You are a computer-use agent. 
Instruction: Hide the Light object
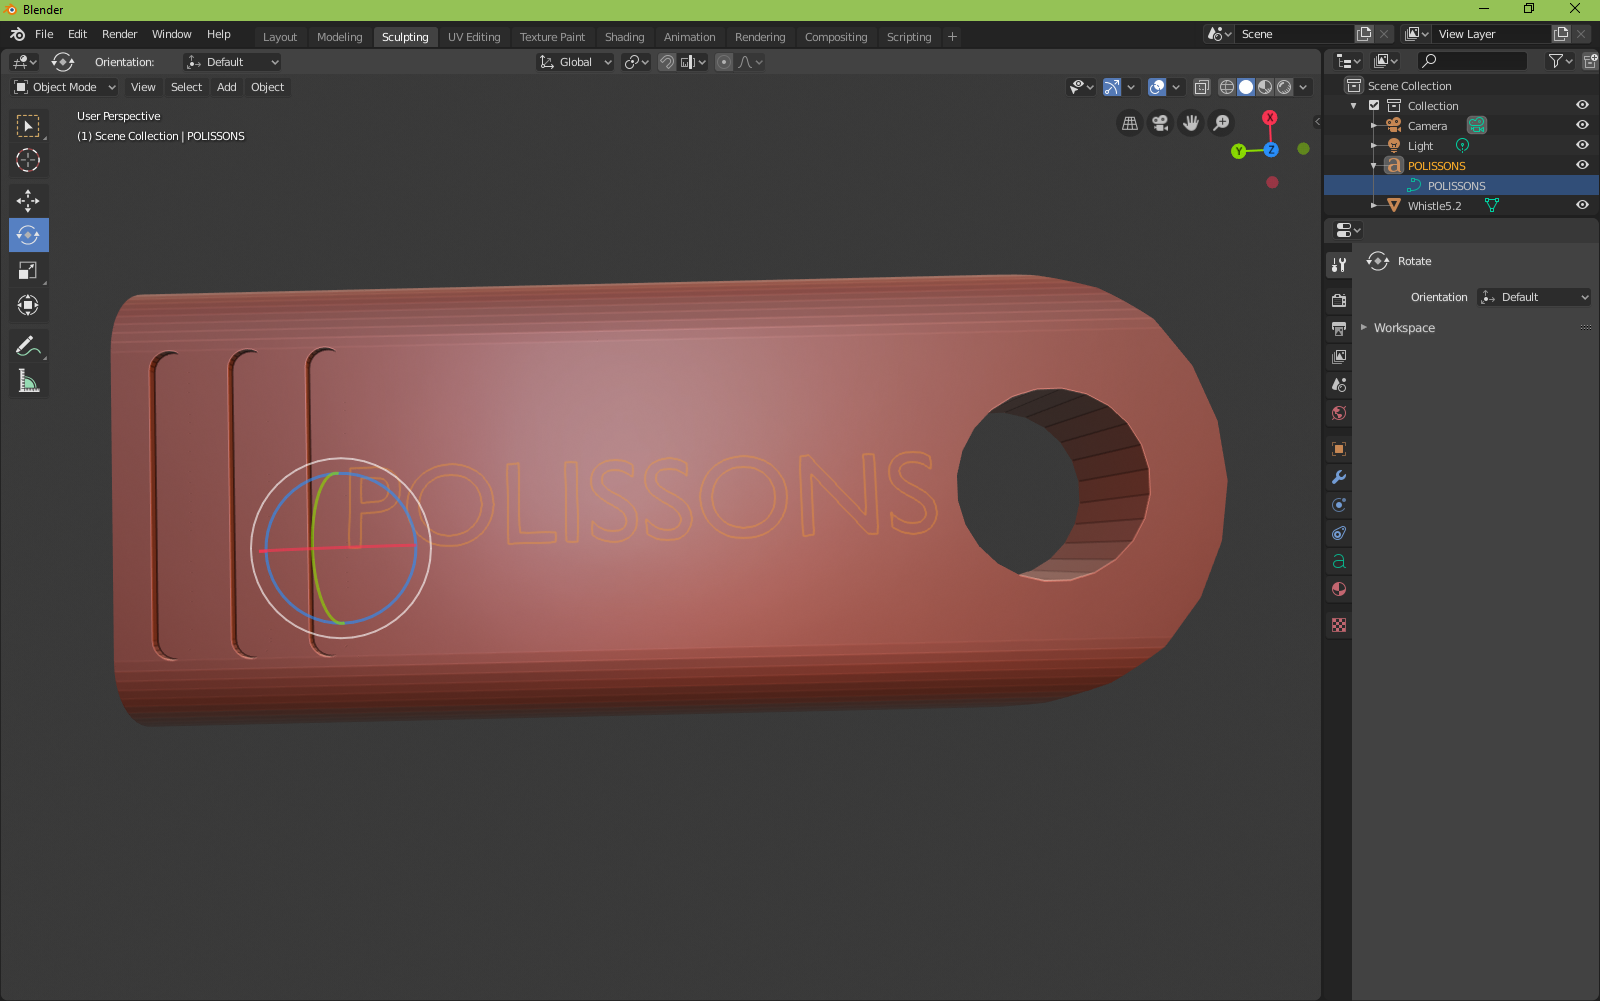[1582, 145]
